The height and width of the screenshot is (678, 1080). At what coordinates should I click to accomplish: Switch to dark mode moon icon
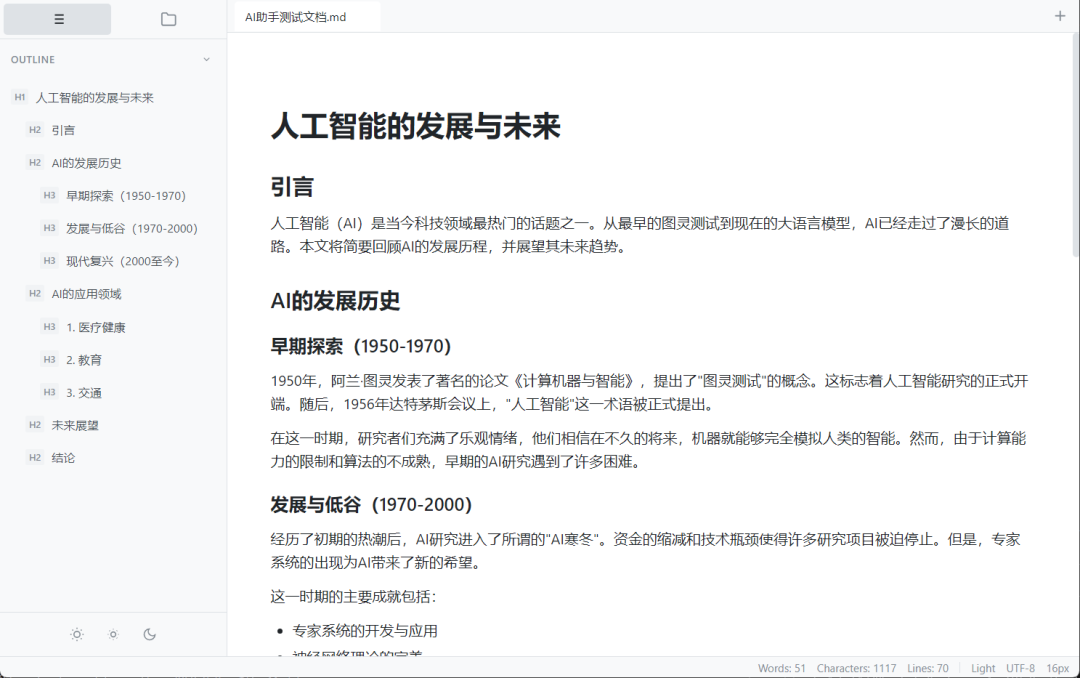click(x=149, y=634)
